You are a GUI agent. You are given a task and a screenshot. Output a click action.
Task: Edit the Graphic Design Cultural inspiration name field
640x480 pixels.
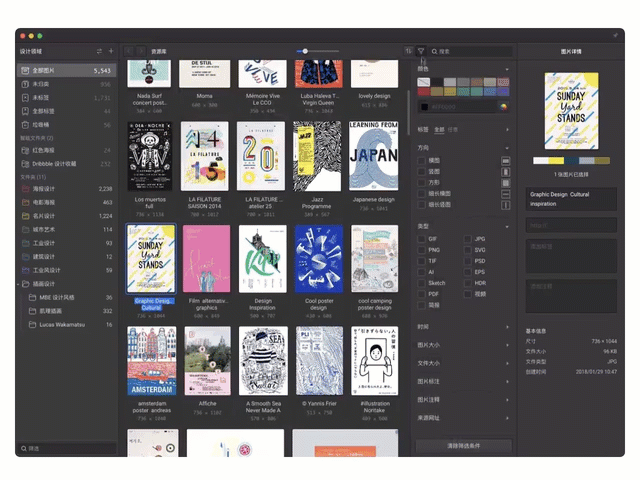(x=571, y=199)
